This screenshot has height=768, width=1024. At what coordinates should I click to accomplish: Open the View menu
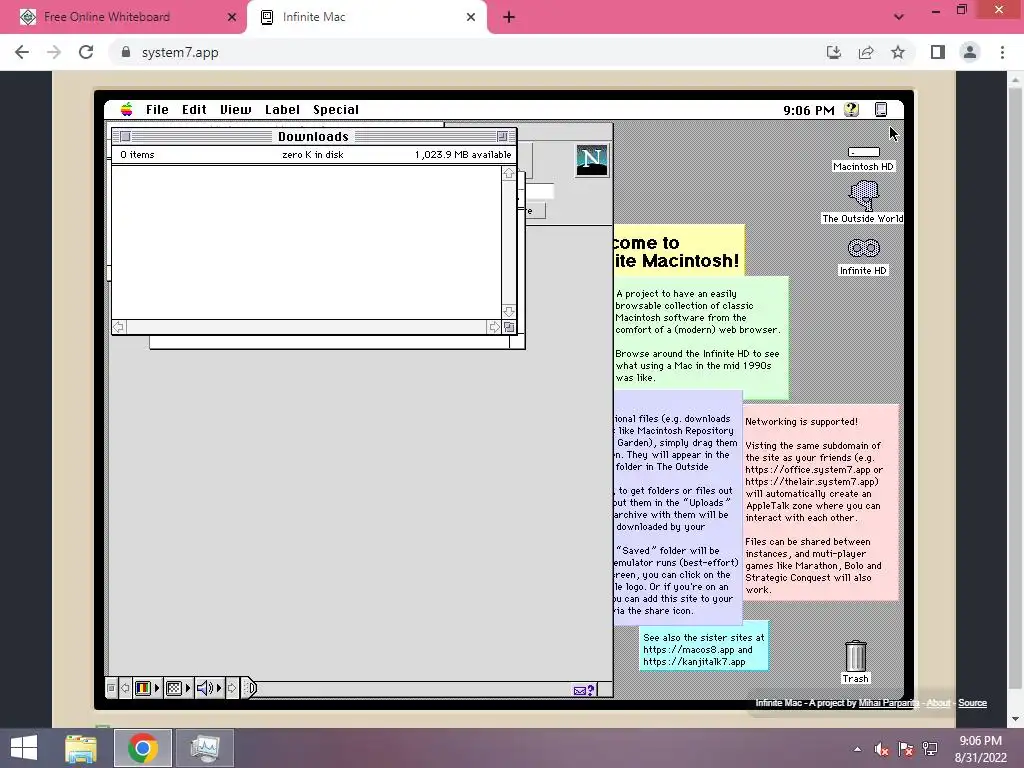[x=236, y=110]
